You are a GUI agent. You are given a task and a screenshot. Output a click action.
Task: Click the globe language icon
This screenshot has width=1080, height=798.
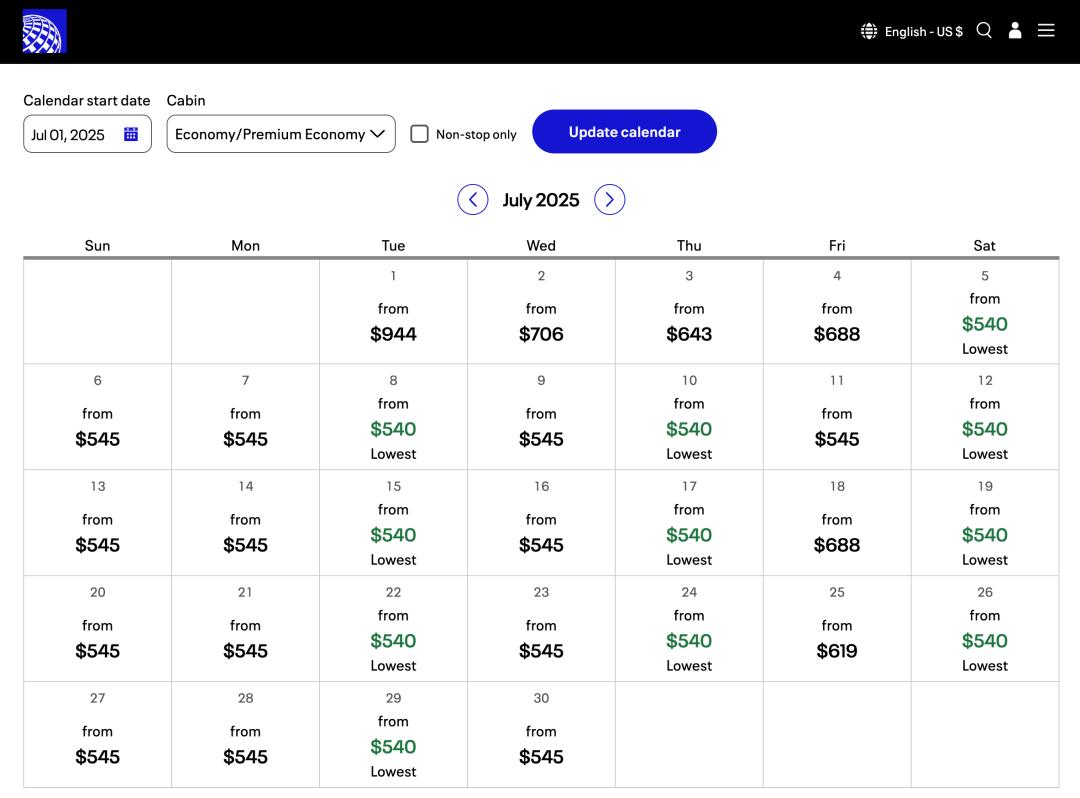coord(869,31)
